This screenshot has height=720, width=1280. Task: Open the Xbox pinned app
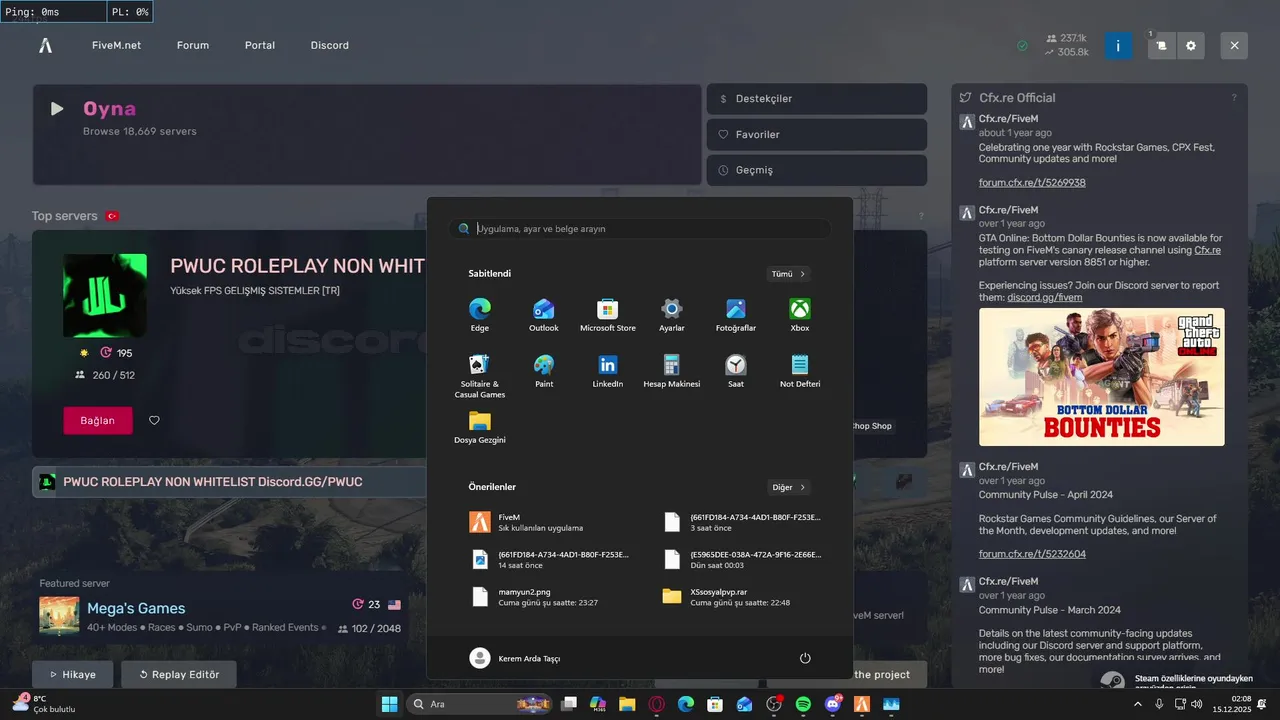tap(800, 315)
